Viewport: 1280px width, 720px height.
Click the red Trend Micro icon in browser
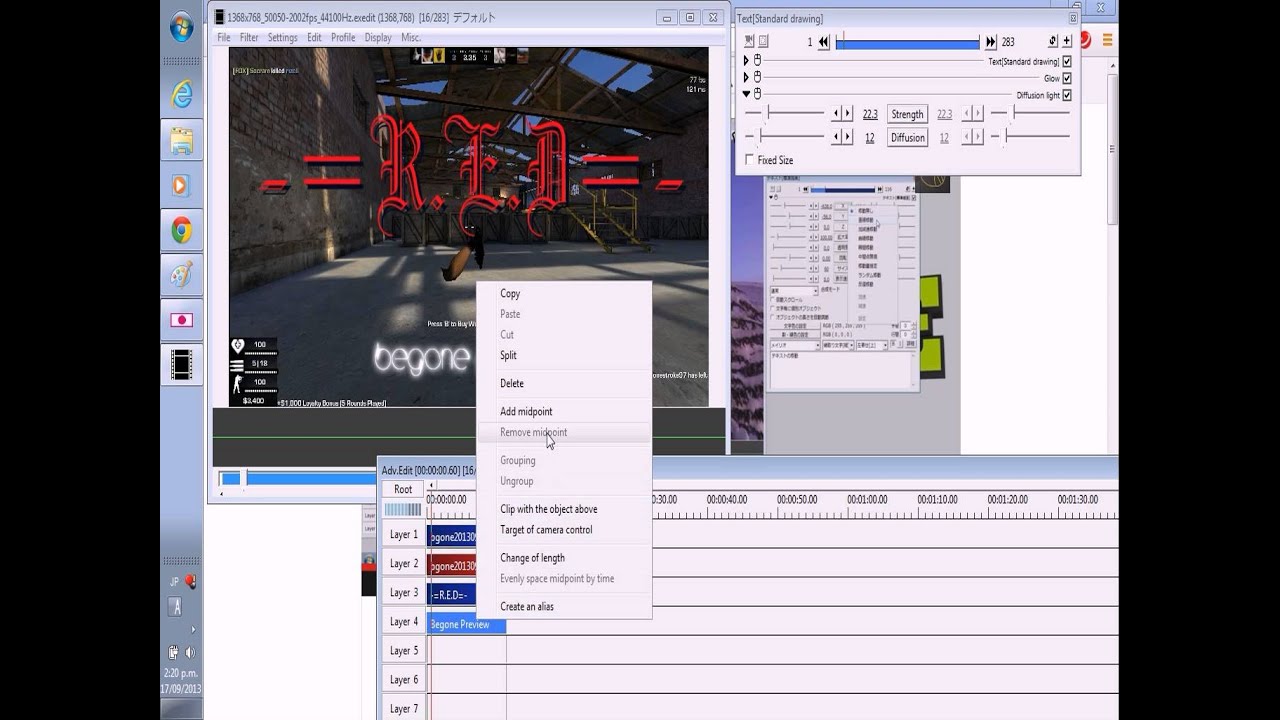pyautogui.click(x=1085, y=40)
